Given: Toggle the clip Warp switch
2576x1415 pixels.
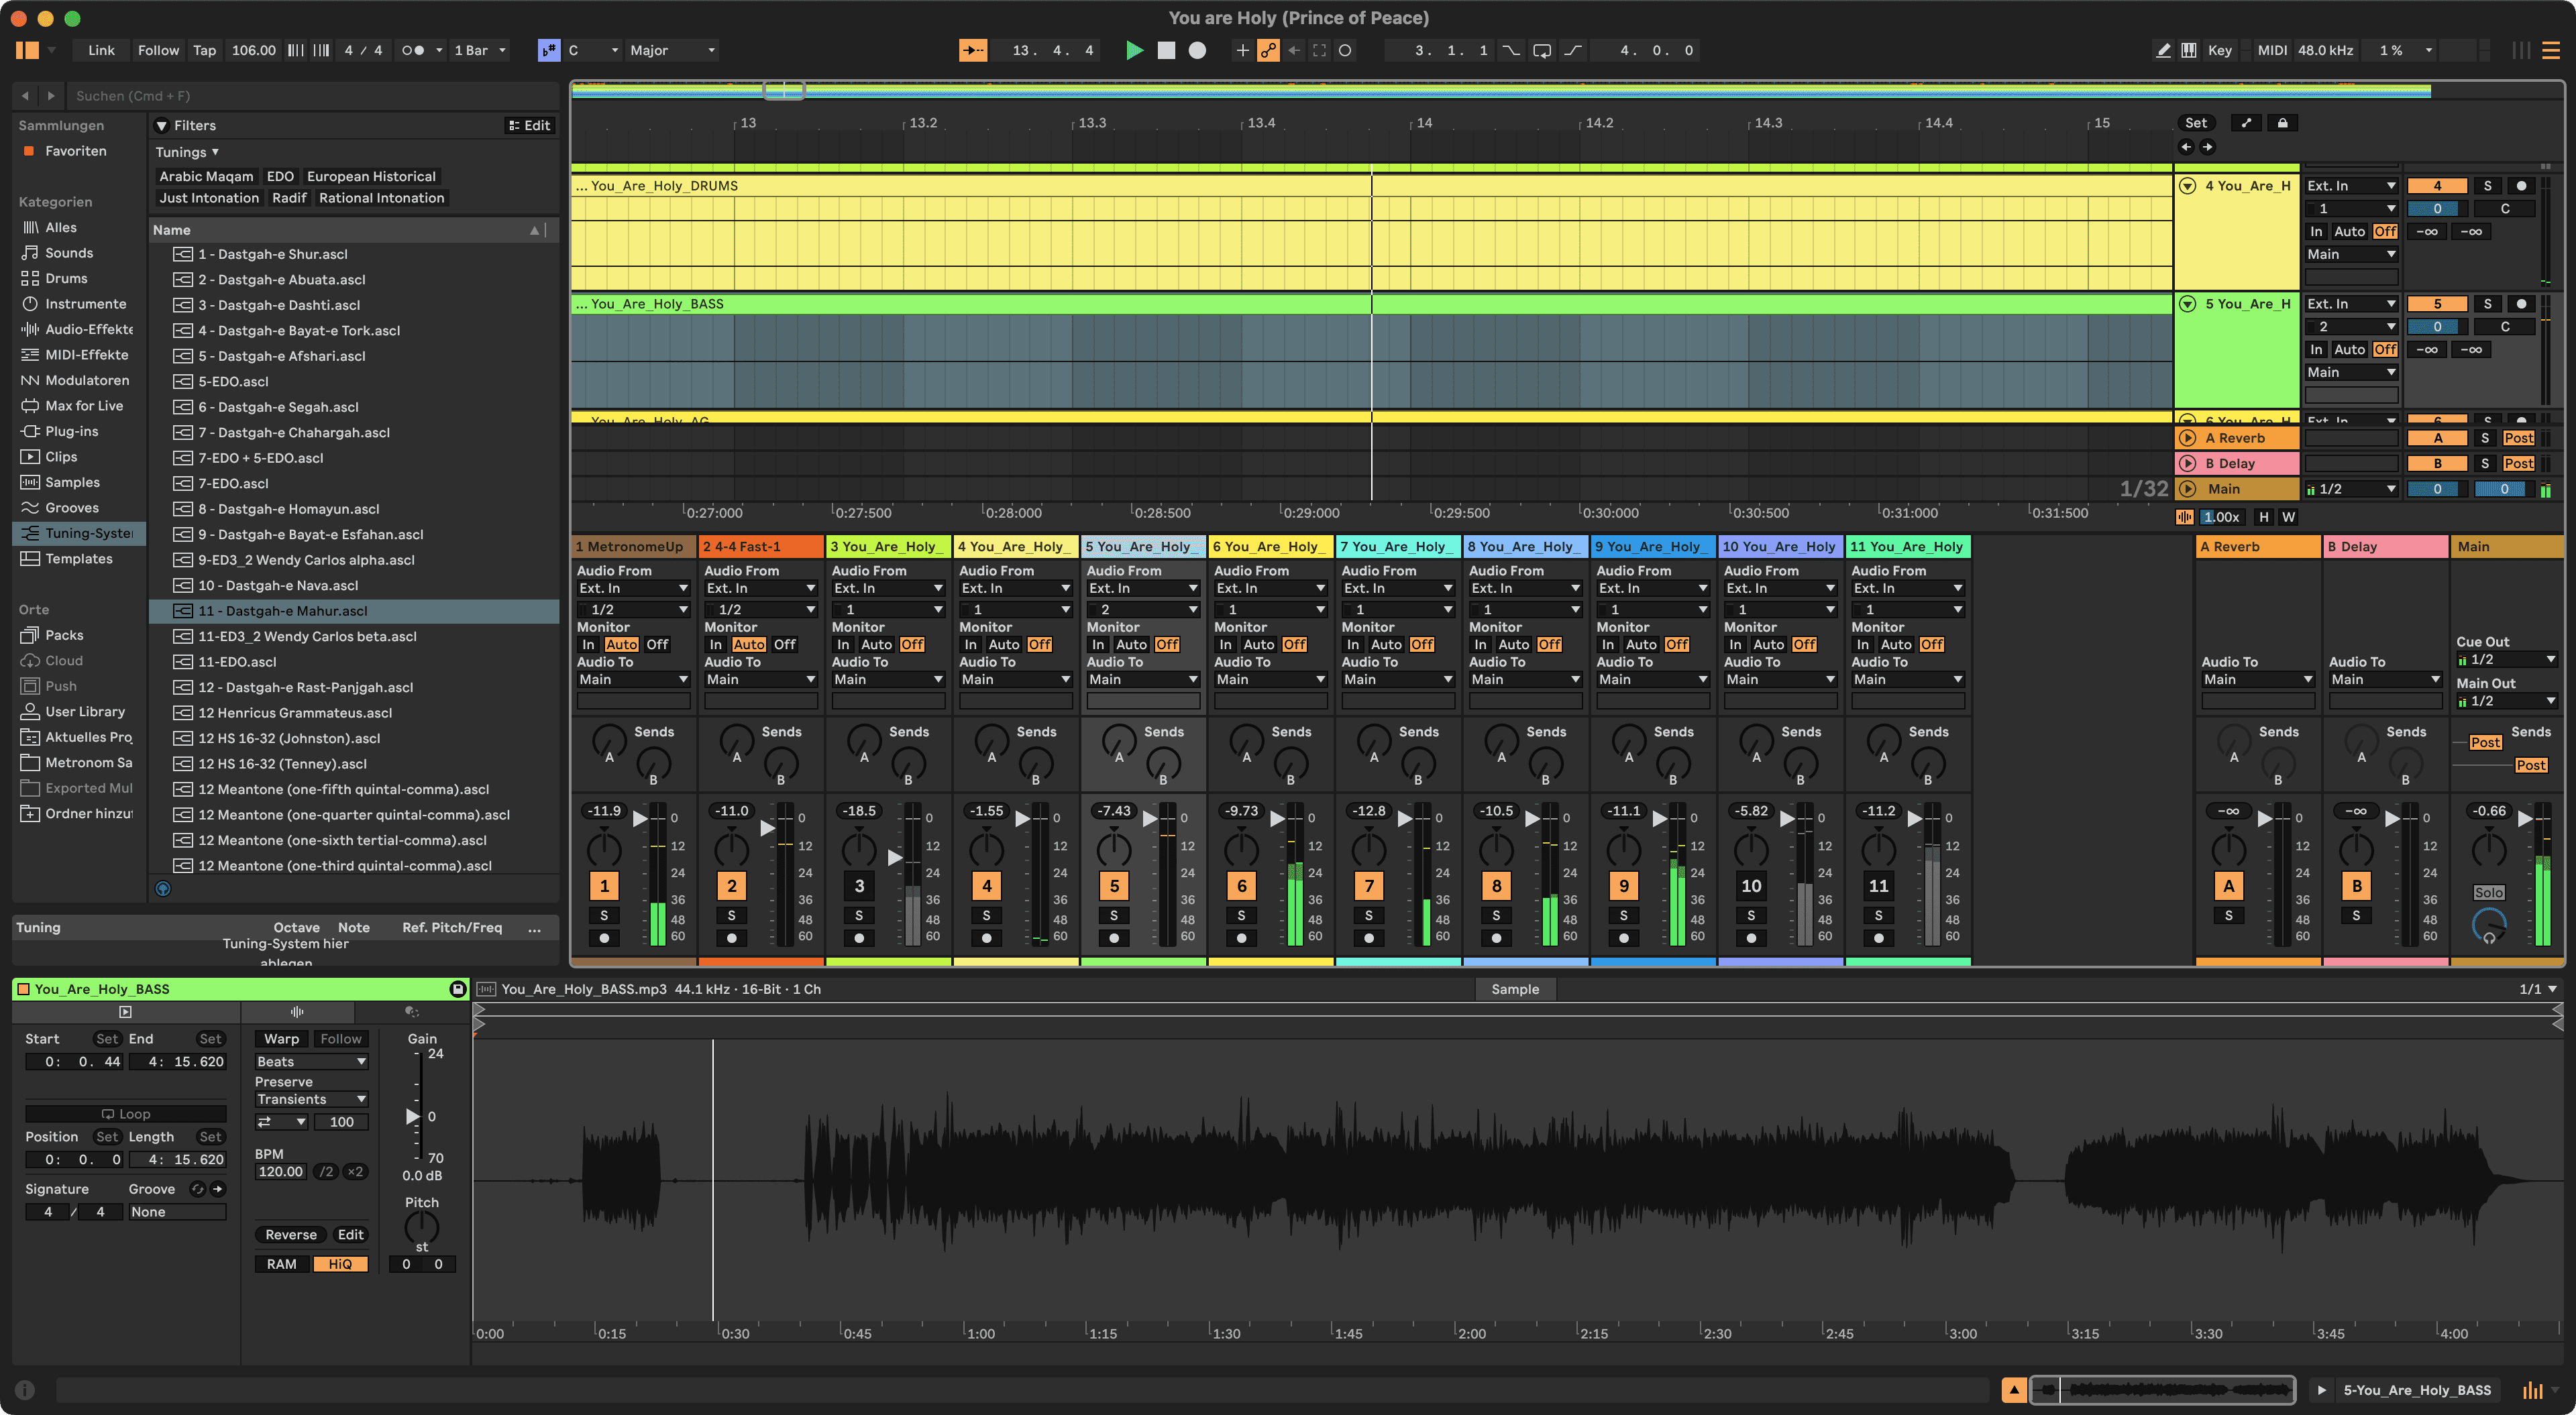Looking at the screenshot, I should click(282, 1039).
